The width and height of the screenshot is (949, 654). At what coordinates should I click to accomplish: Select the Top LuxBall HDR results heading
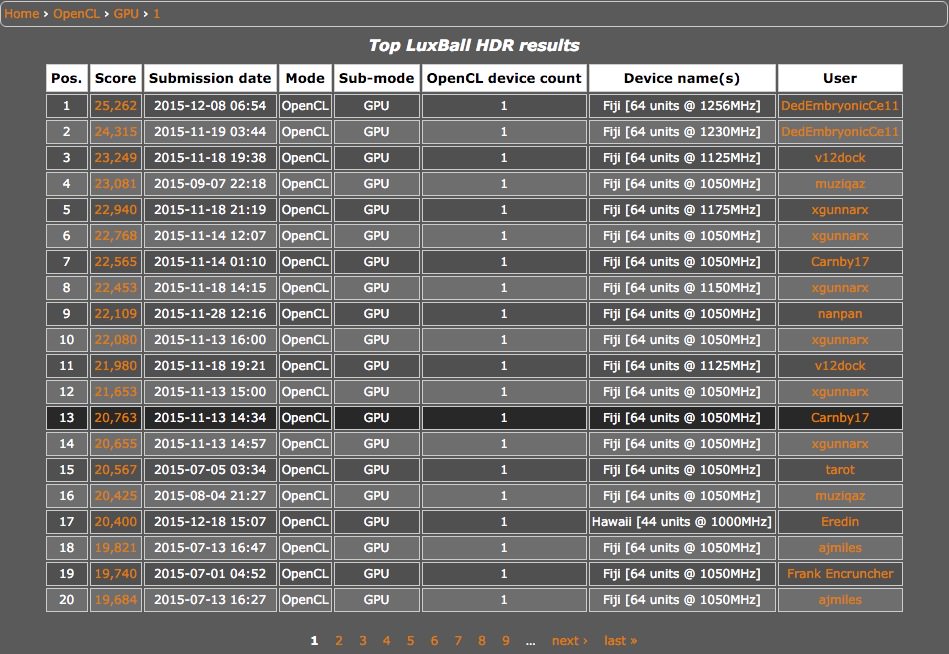[x=474, y=45]
